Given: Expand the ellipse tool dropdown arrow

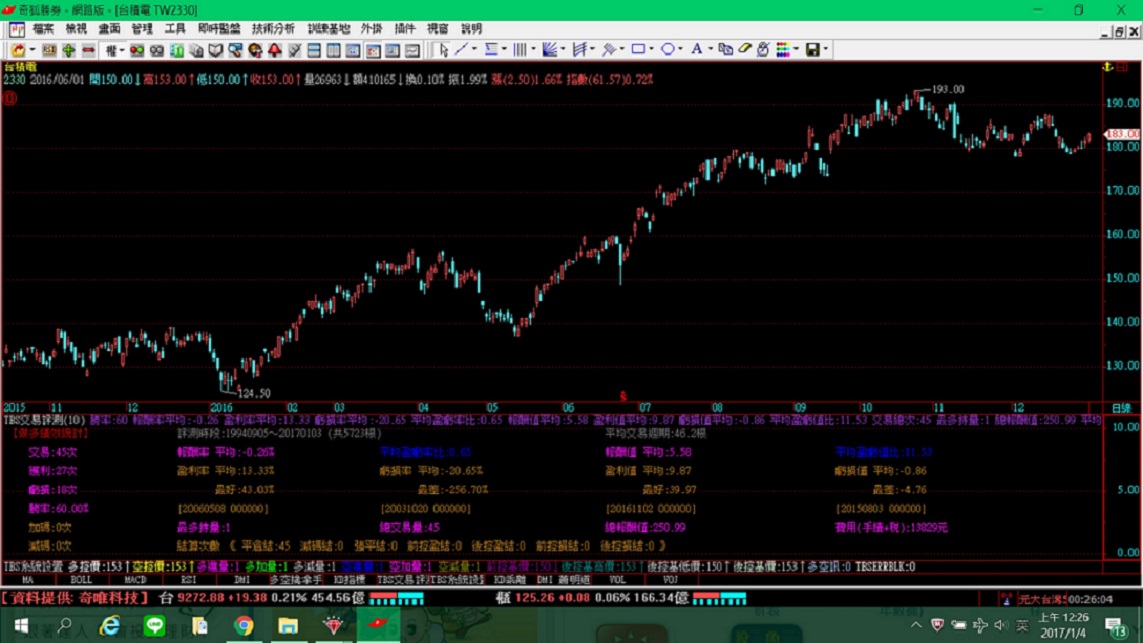Looking at the screenshot, I should (680, 50).
